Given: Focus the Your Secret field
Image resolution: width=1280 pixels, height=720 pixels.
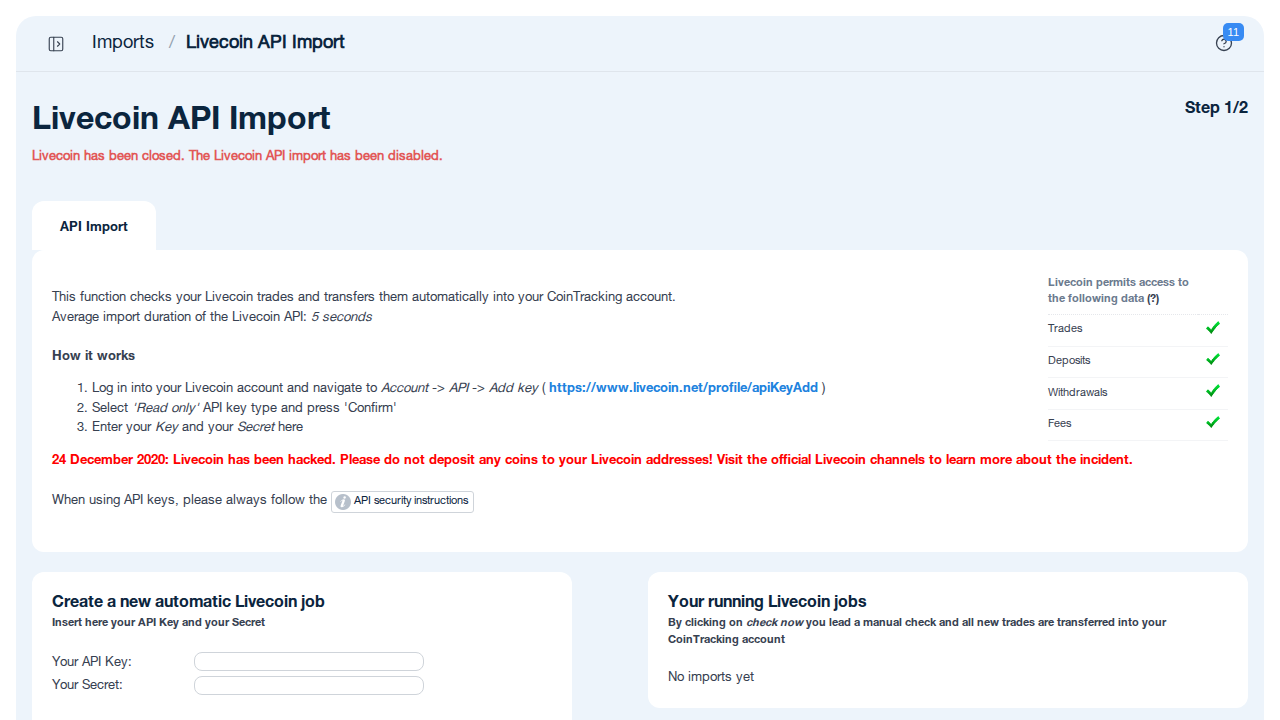Looking at the screenshot, I should (309, 685).
